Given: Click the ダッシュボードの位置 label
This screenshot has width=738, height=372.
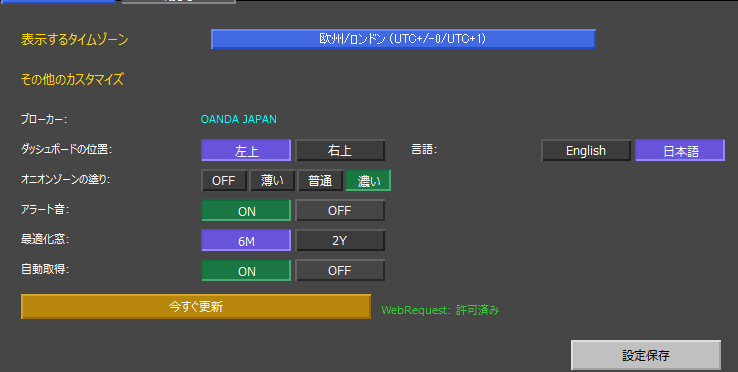Looking at the screenshot, I should pos(66,149).
